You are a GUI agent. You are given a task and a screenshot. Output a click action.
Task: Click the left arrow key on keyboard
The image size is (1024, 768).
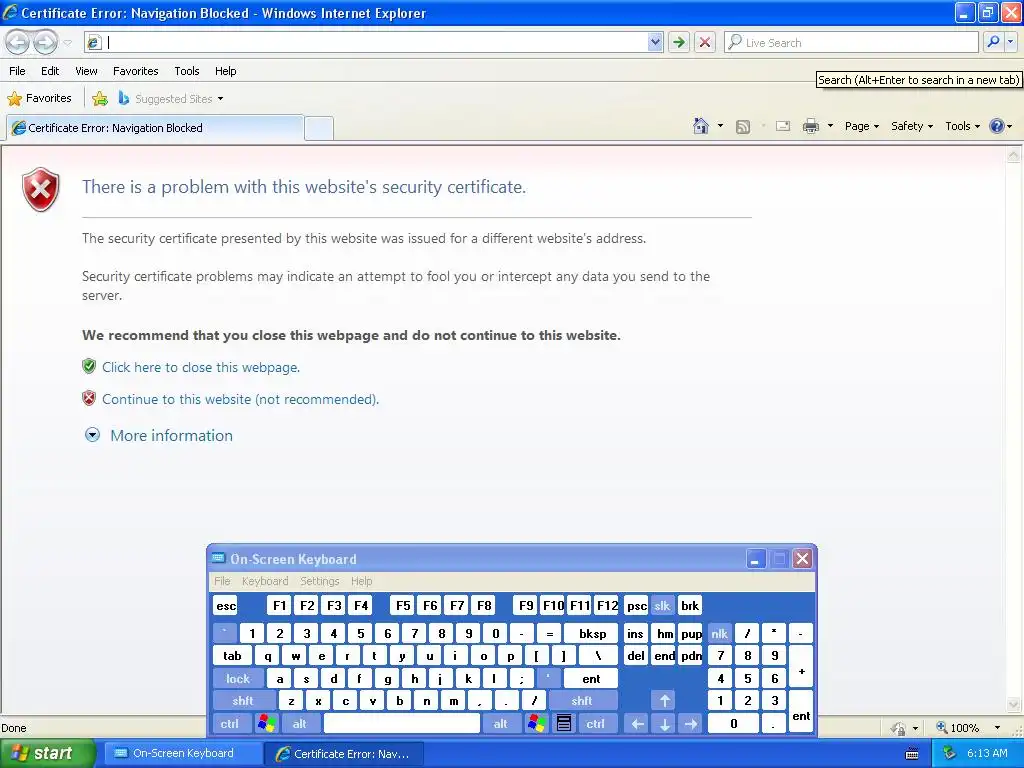pos(637,724)
